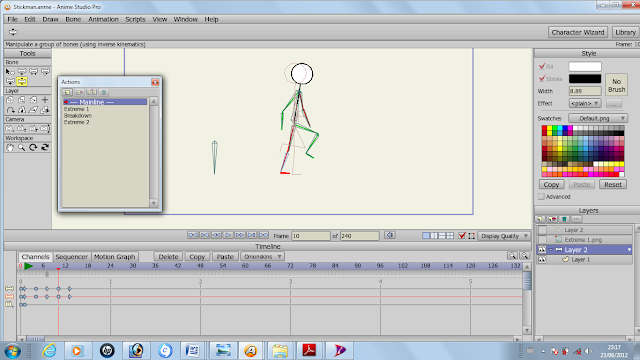Enable the Advanced checkbox in Style panel
This screenshot has width=640, height=360.
pos(541,197)
